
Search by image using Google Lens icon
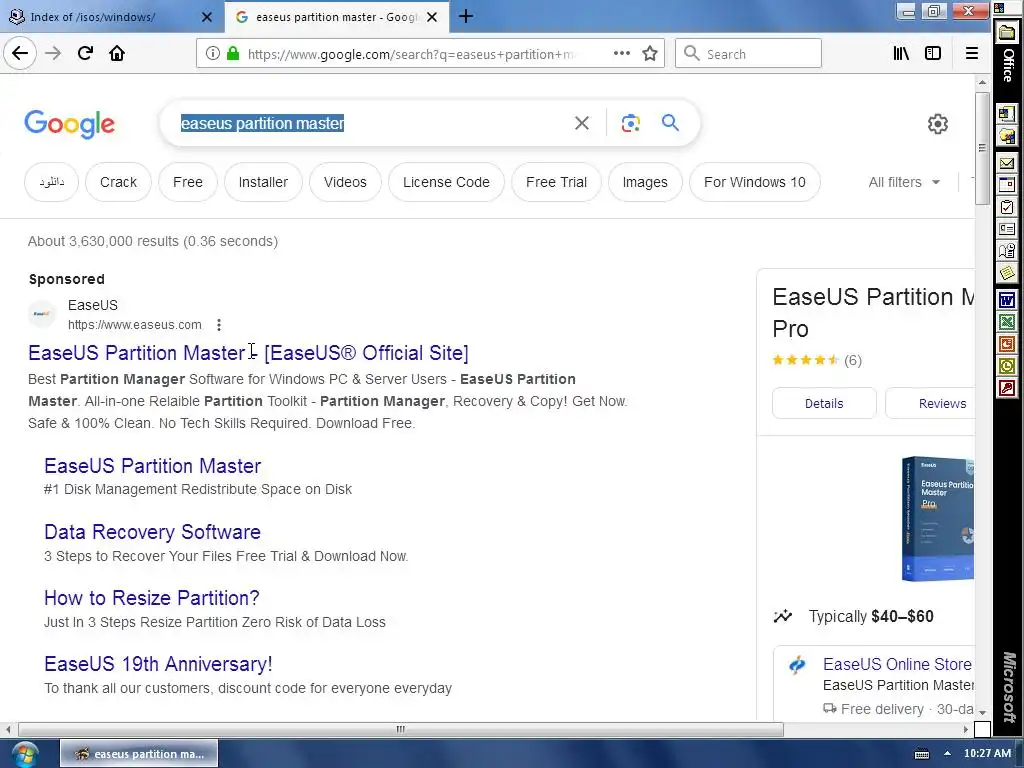click(x=631, y=123)
